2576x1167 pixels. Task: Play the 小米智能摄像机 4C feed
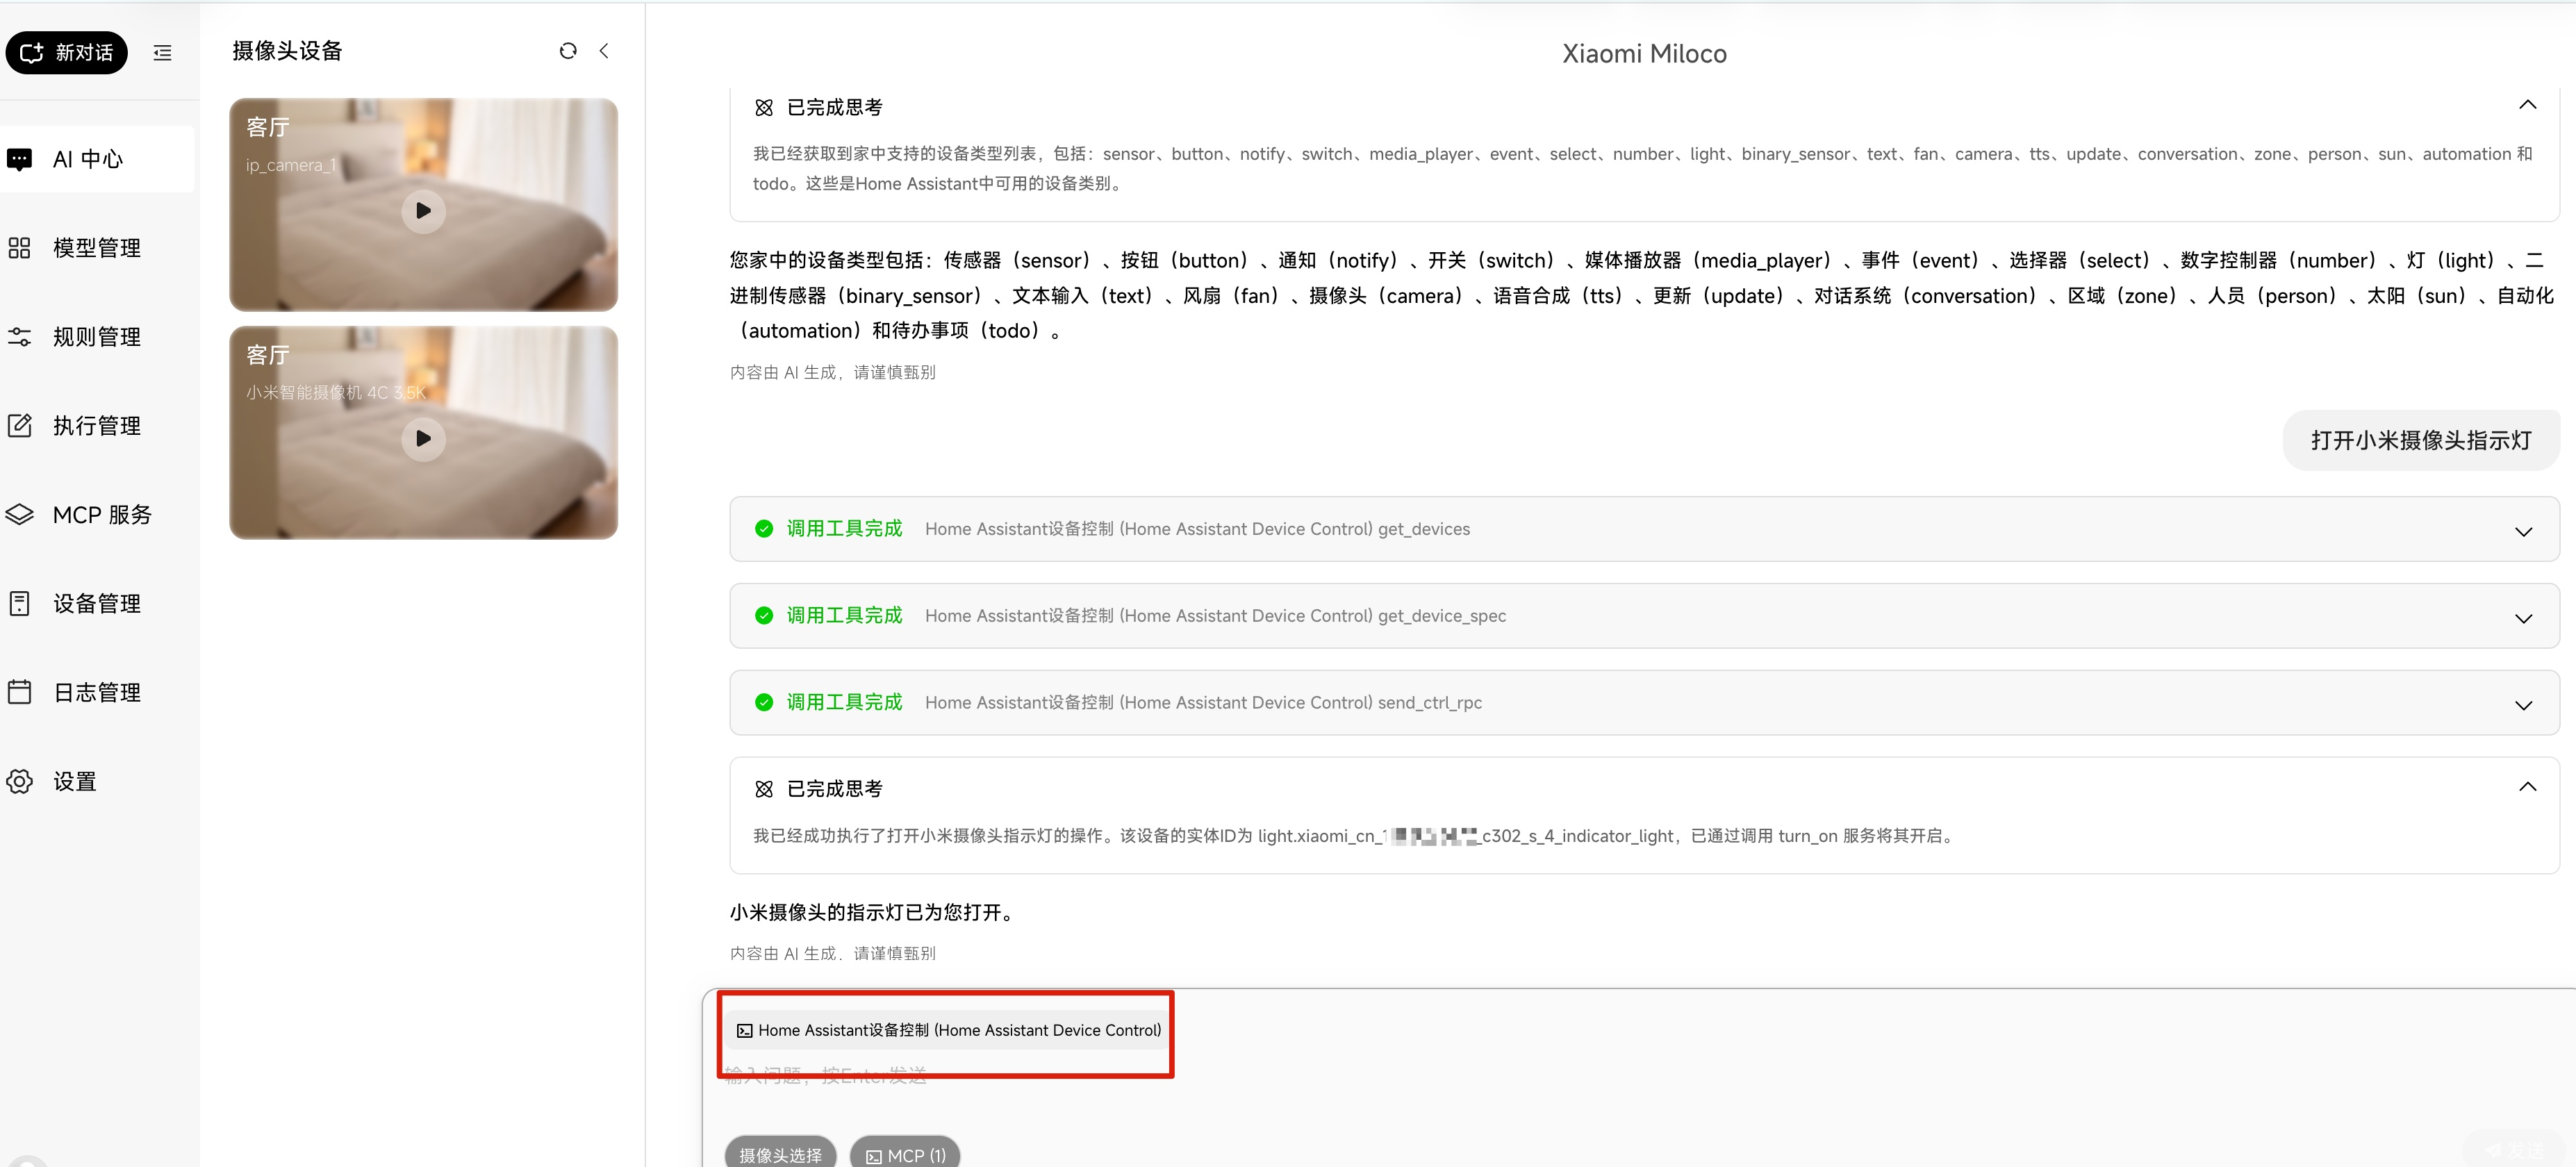423,438
